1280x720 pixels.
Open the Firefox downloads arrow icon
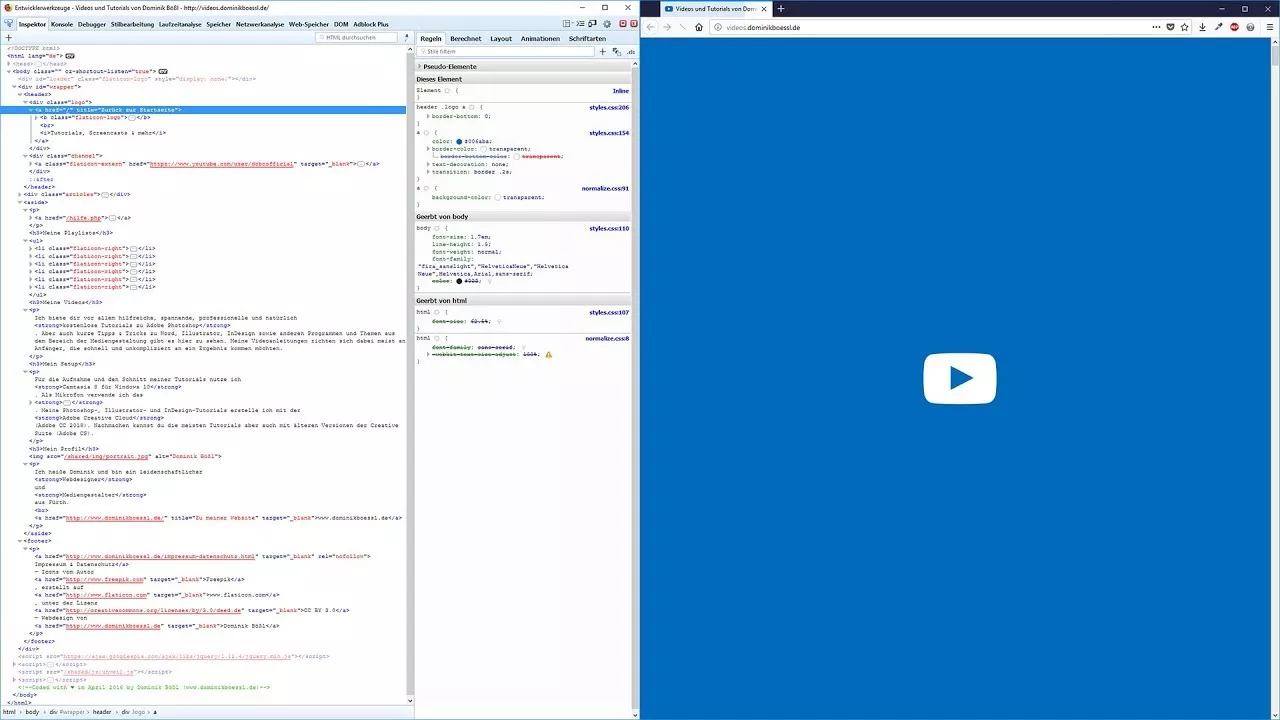[1201, 27]
